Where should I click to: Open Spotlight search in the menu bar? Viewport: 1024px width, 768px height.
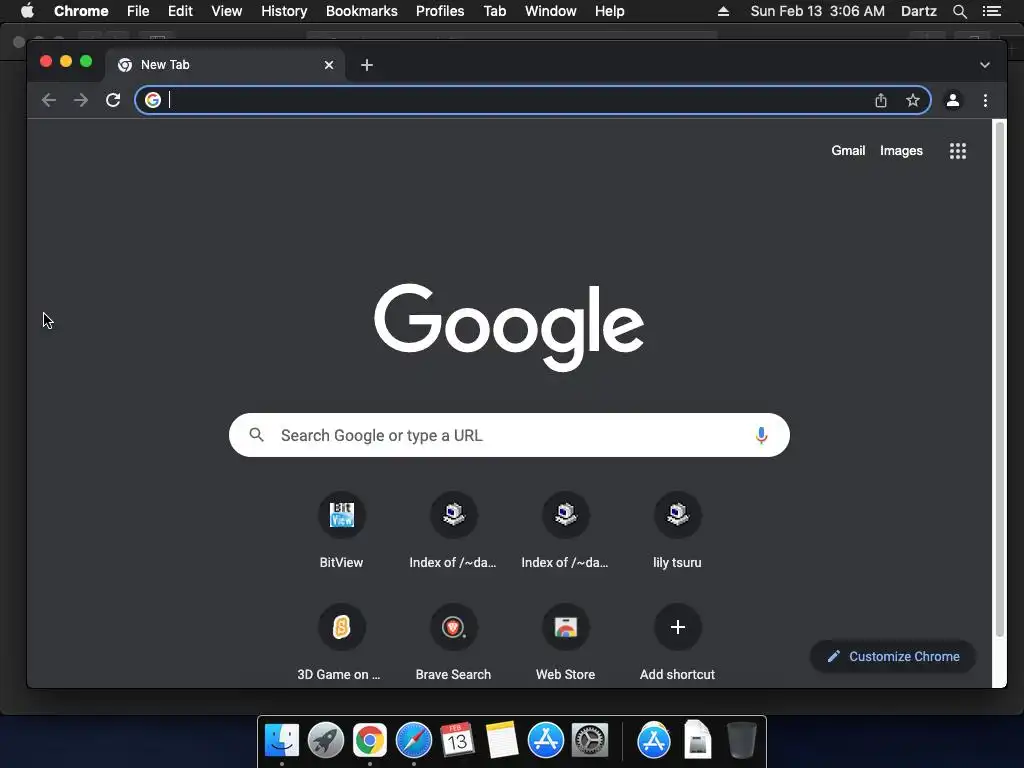coord(959,11)
